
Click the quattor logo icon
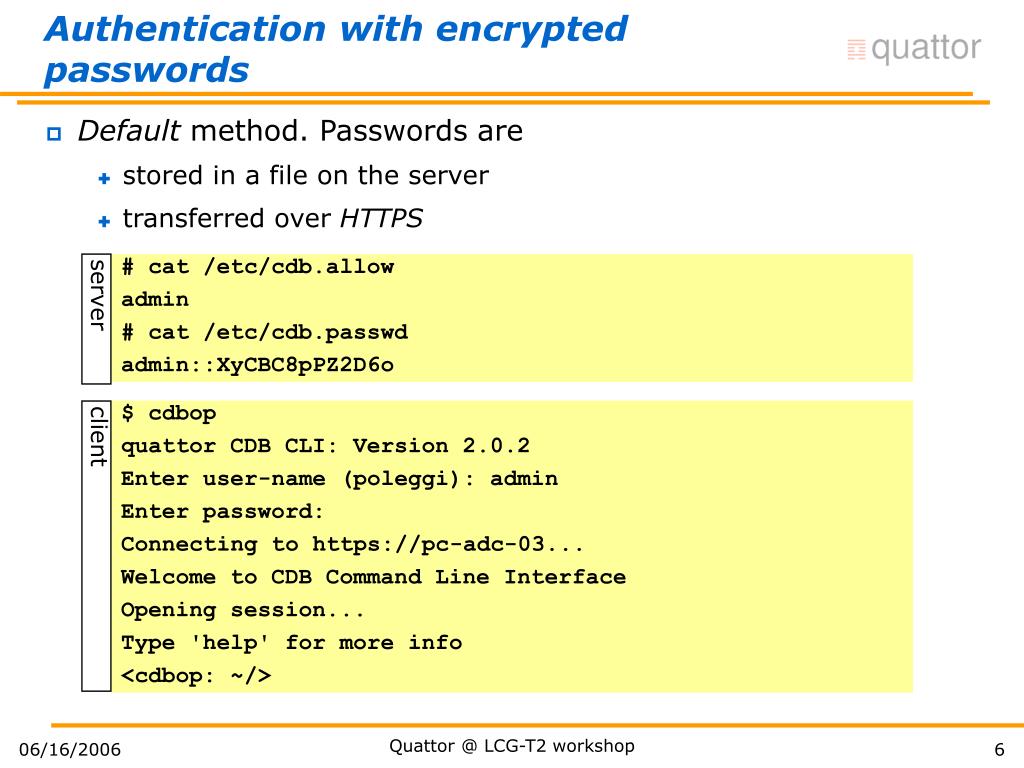point(856,50)
